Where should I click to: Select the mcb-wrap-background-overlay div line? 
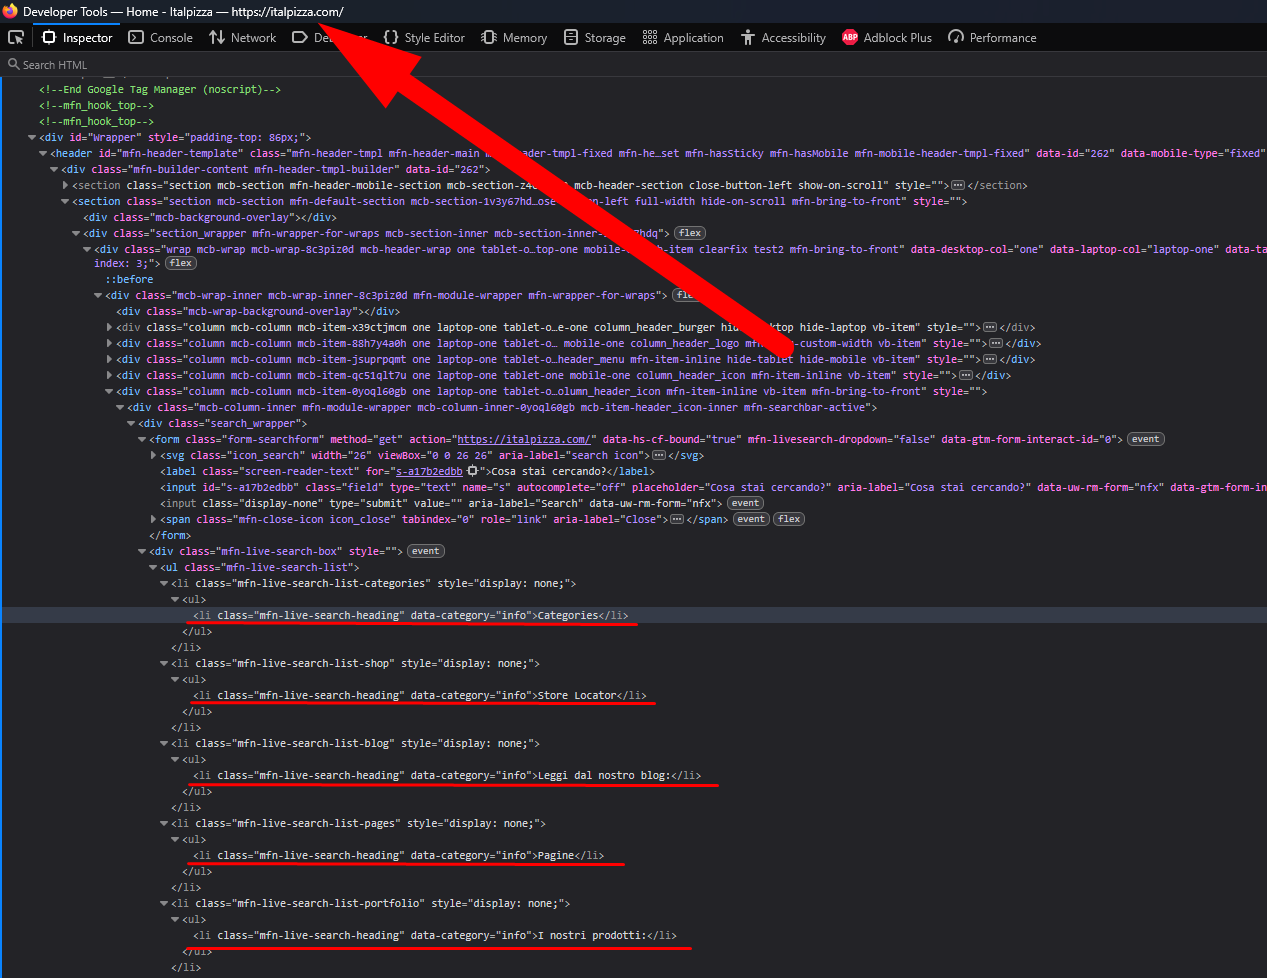click(x=258, y=312)
